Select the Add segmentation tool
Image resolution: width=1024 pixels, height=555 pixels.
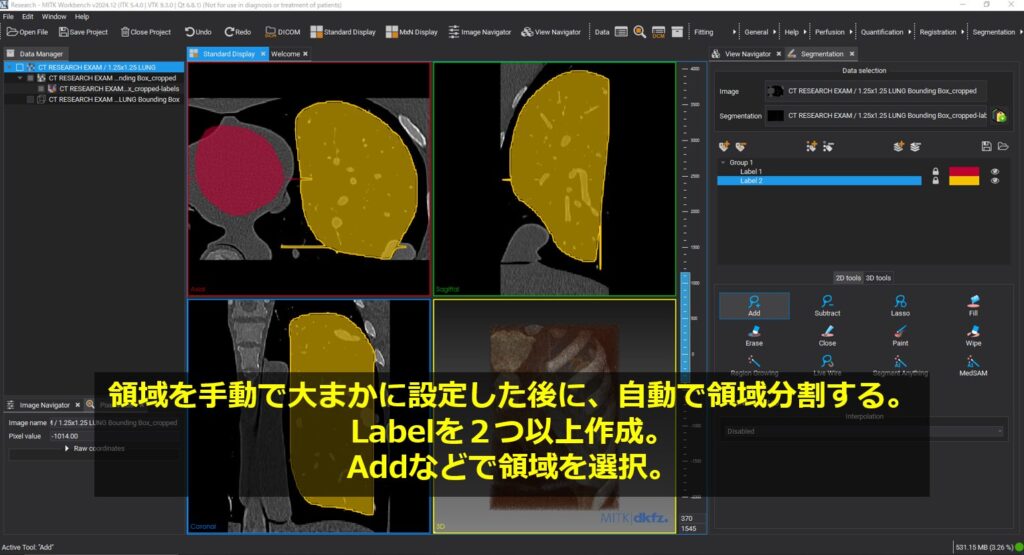point(754,306)
